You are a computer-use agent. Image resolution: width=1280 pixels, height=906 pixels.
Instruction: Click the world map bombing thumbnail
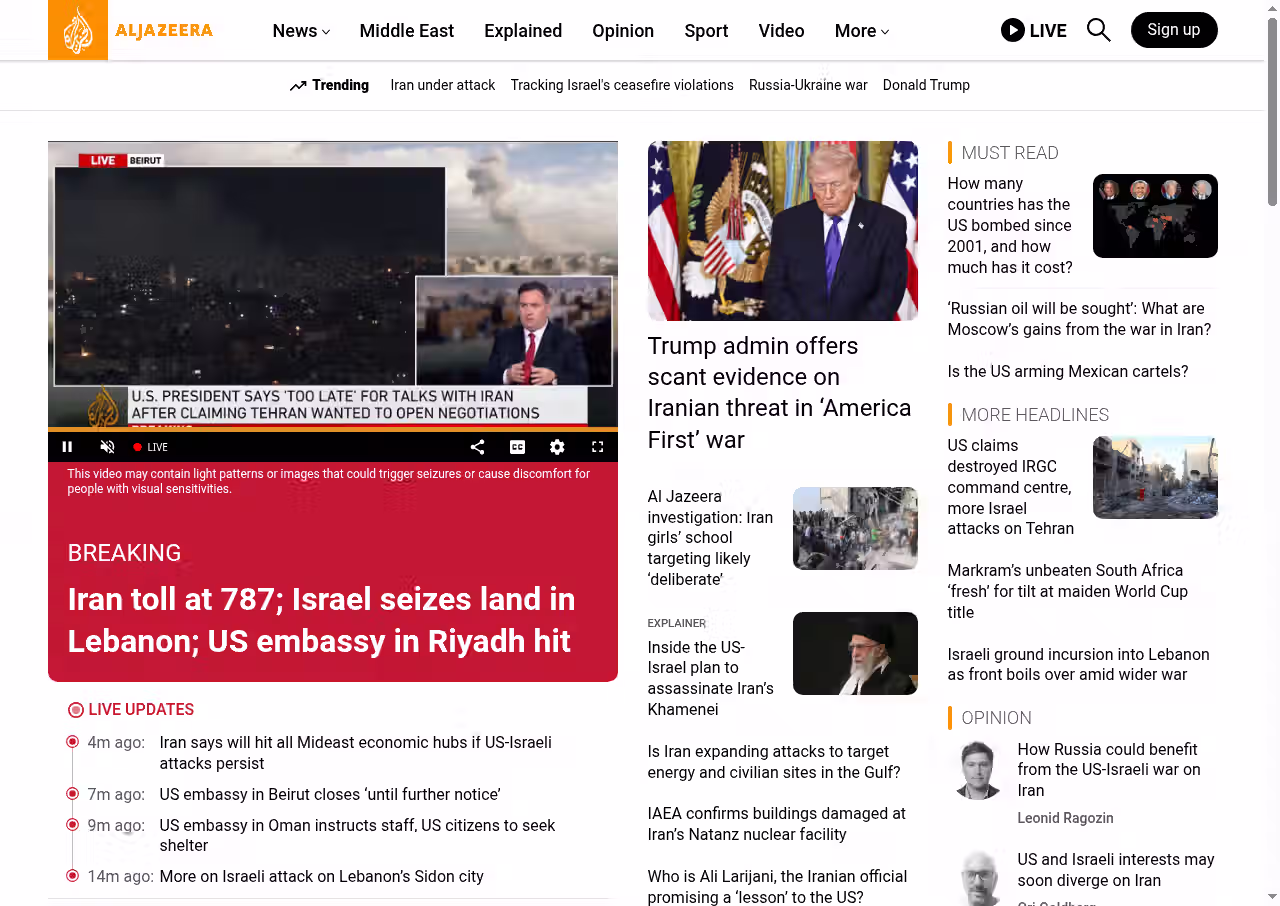pyautogui.click(x=1154, y=216)
